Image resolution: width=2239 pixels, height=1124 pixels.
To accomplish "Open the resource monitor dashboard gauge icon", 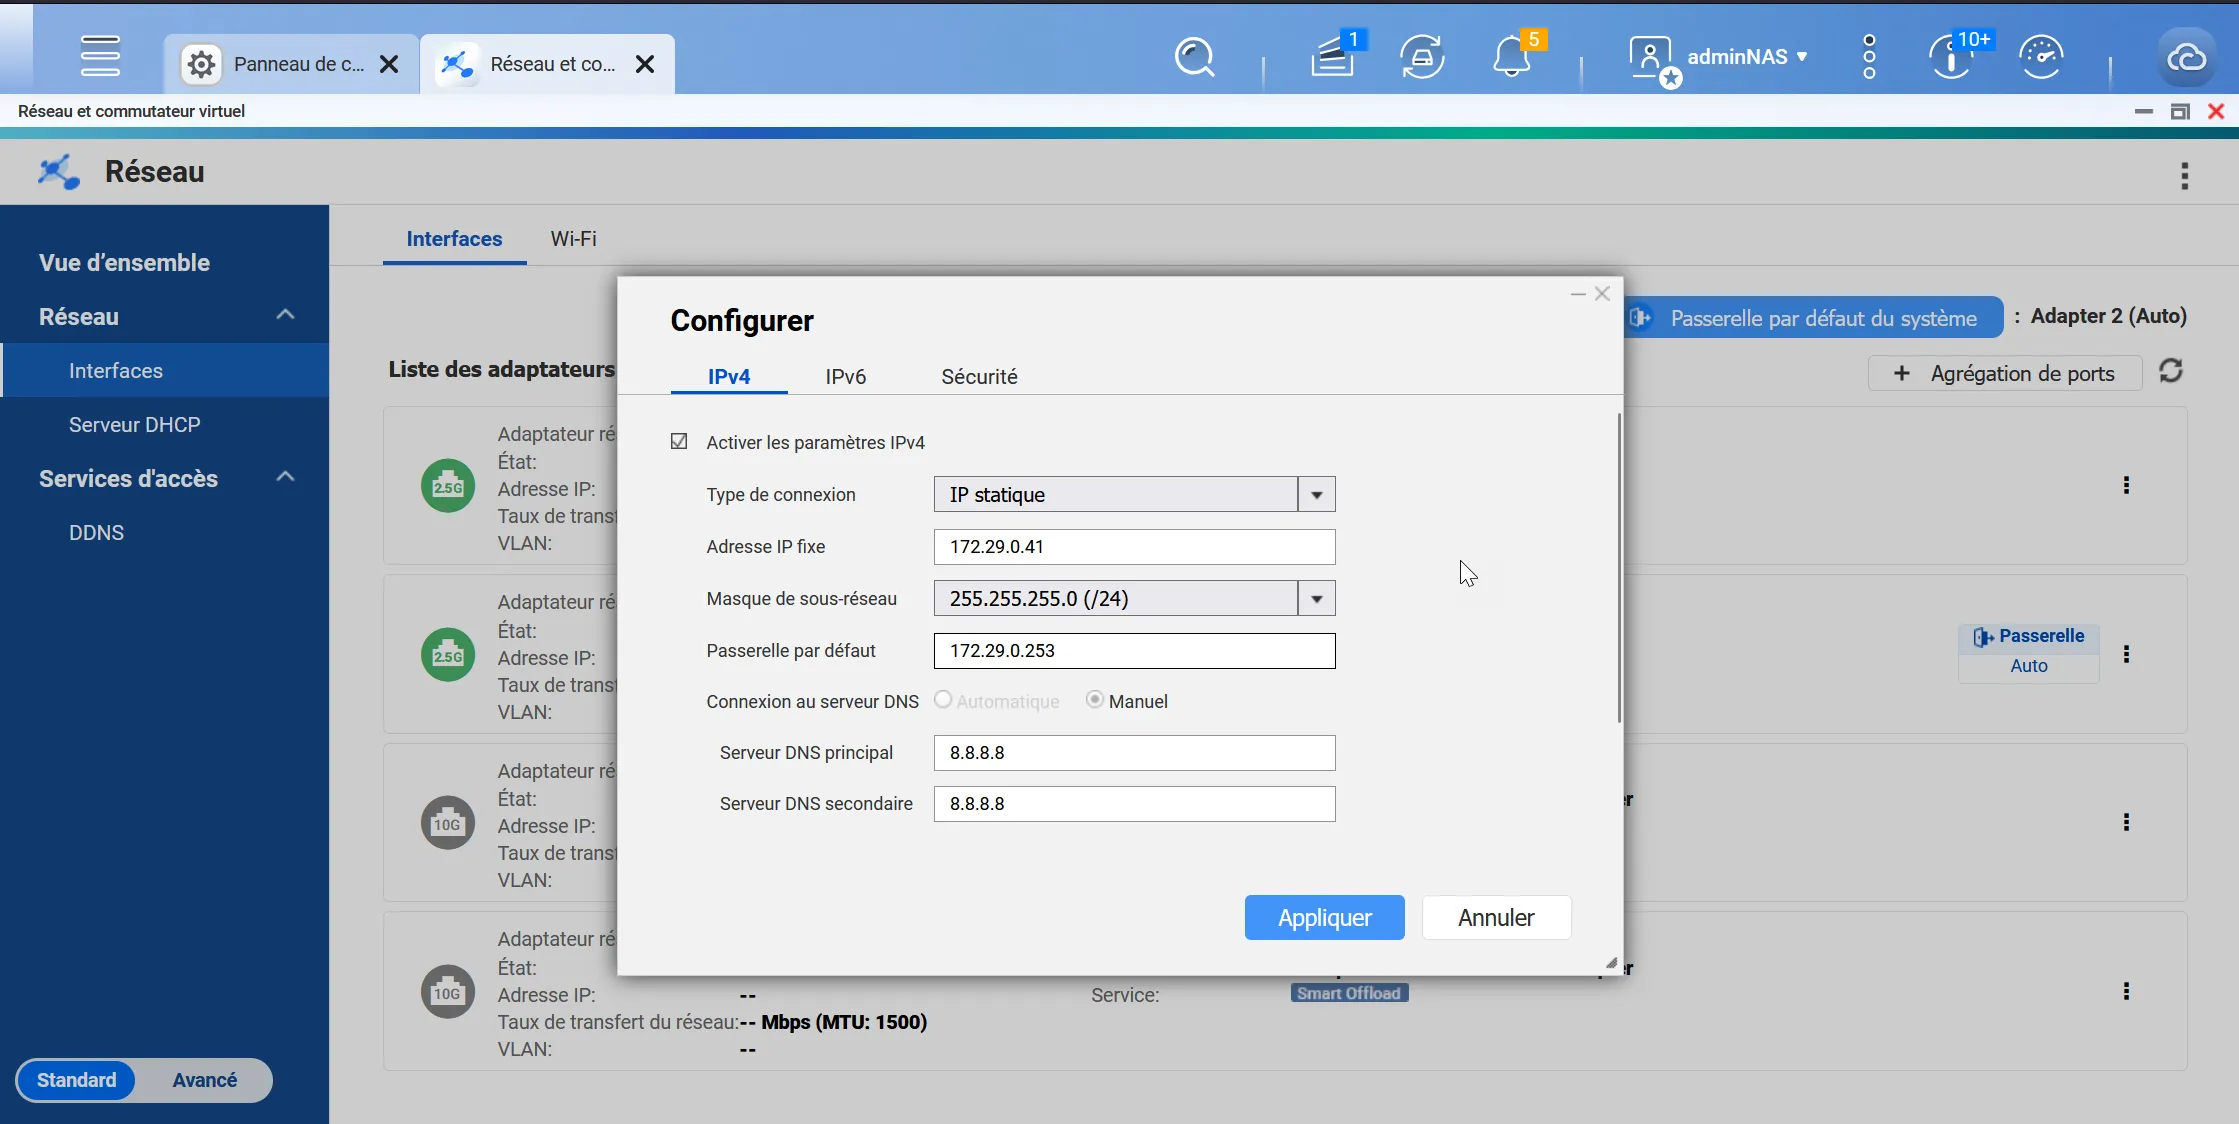I will click(x=2041, y=57).
